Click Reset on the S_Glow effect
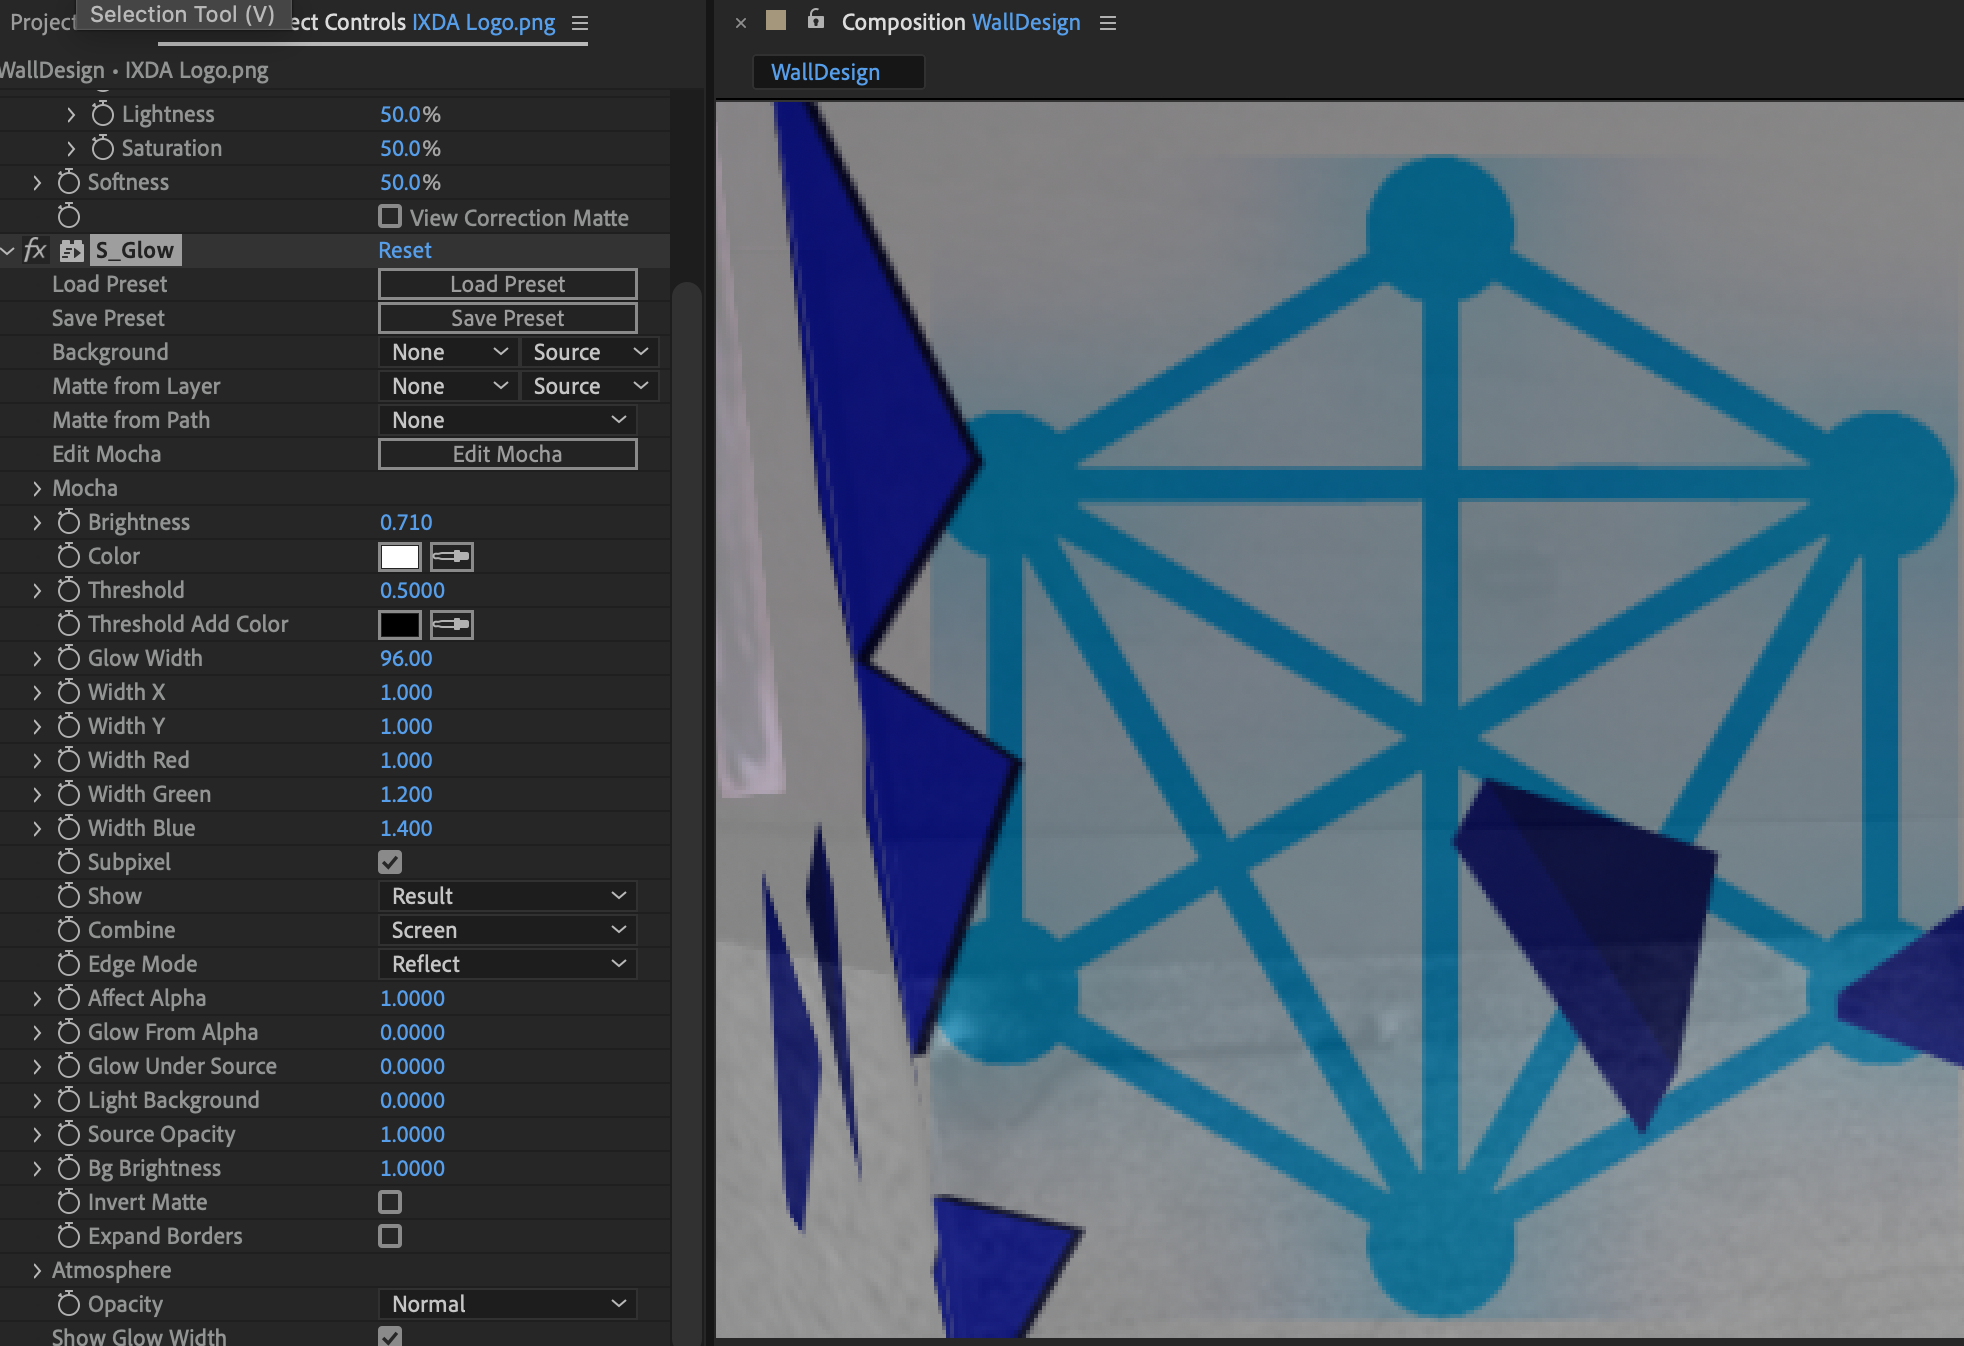 404,250
